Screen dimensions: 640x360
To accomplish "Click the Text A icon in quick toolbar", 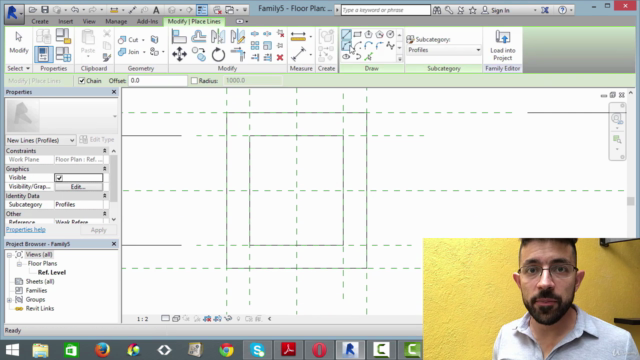I will coord(156,10).
